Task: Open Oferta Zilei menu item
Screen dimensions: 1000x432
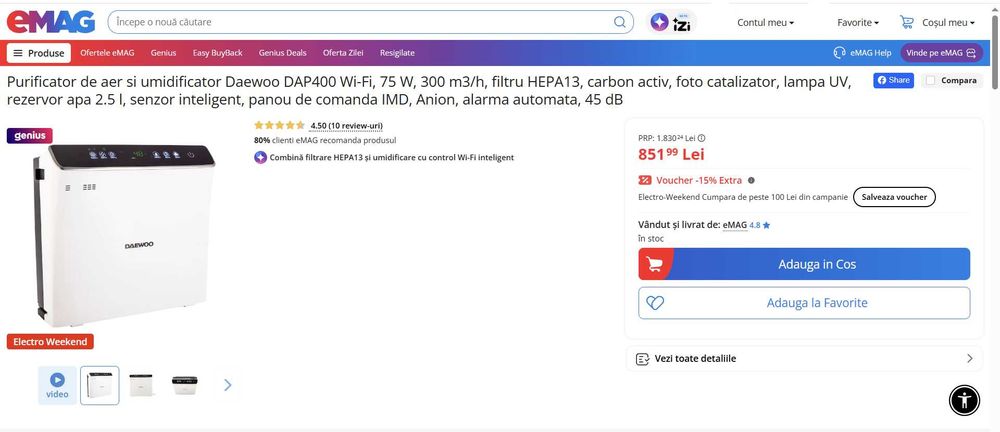Action: [x=343, y=53]
